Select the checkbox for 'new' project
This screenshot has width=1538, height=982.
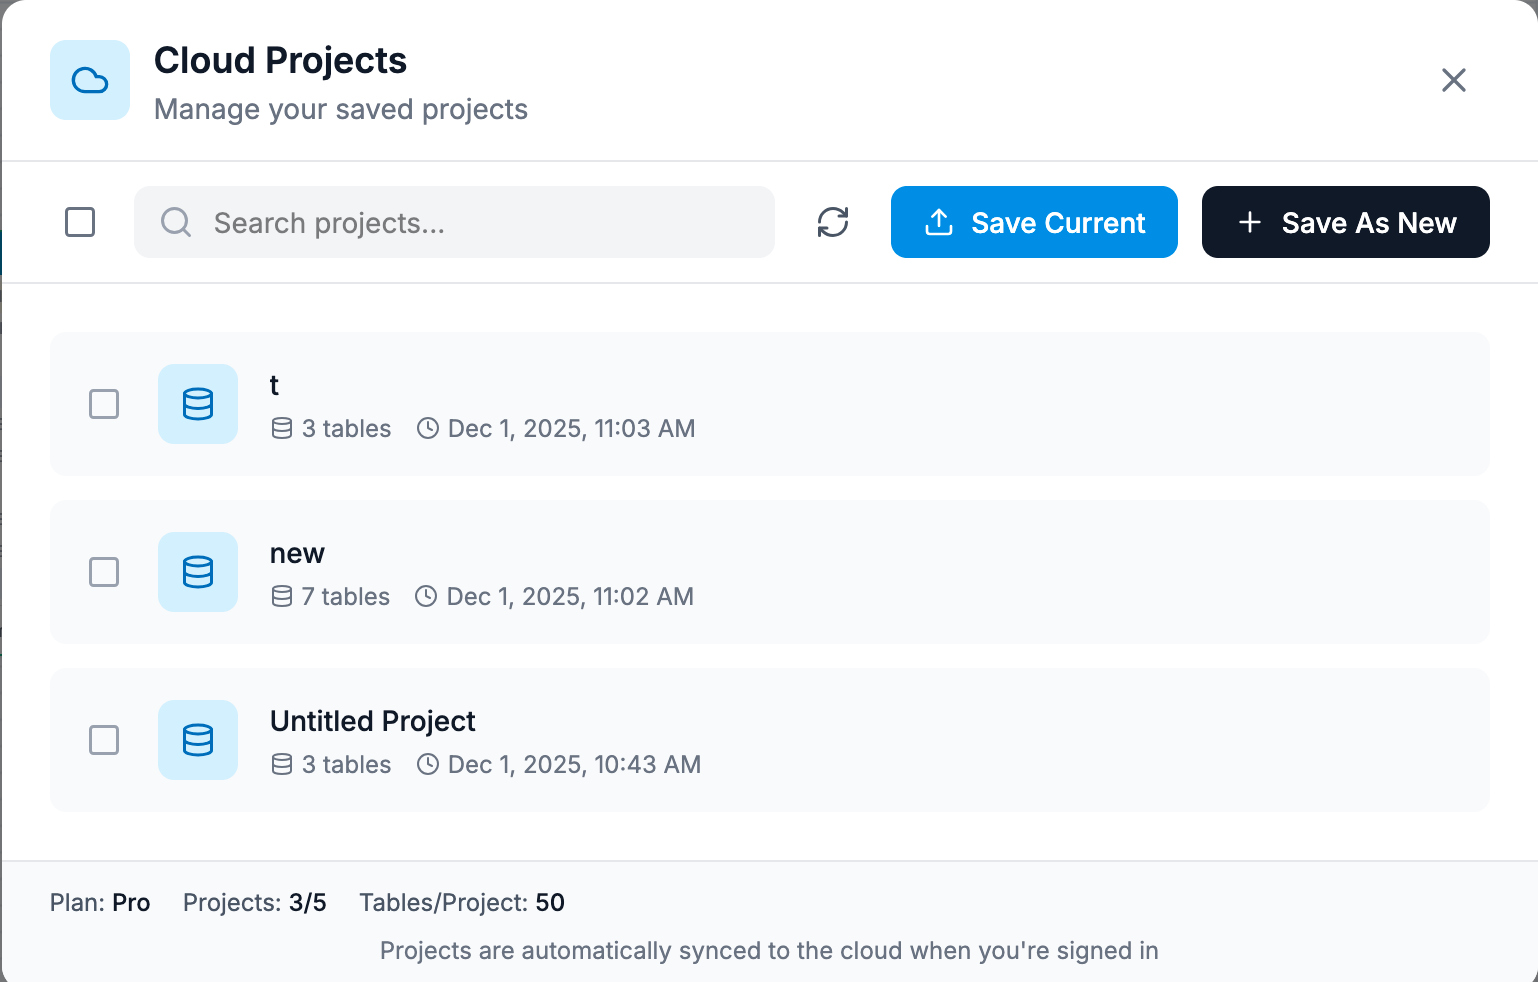tap(104, 572)
